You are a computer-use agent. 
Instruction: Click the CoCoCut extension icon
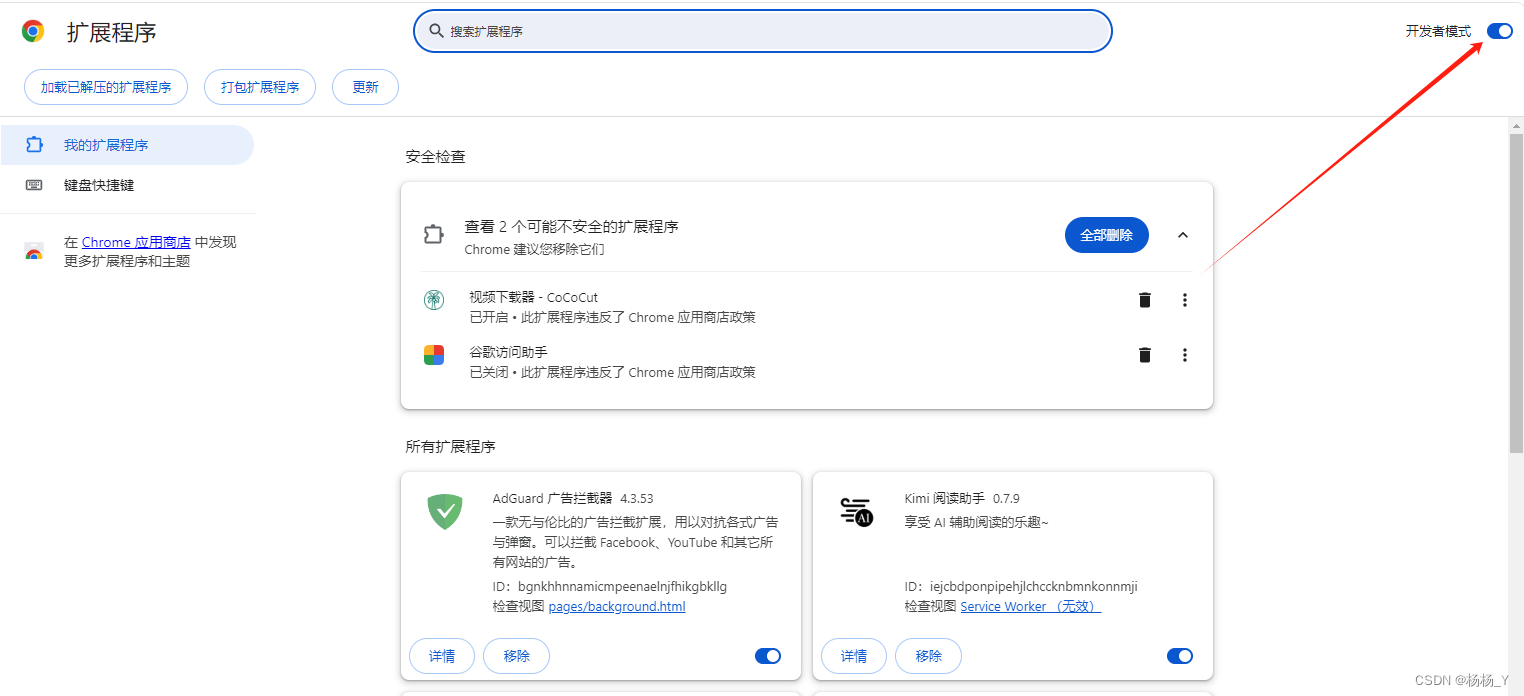[x=433, y=299]
